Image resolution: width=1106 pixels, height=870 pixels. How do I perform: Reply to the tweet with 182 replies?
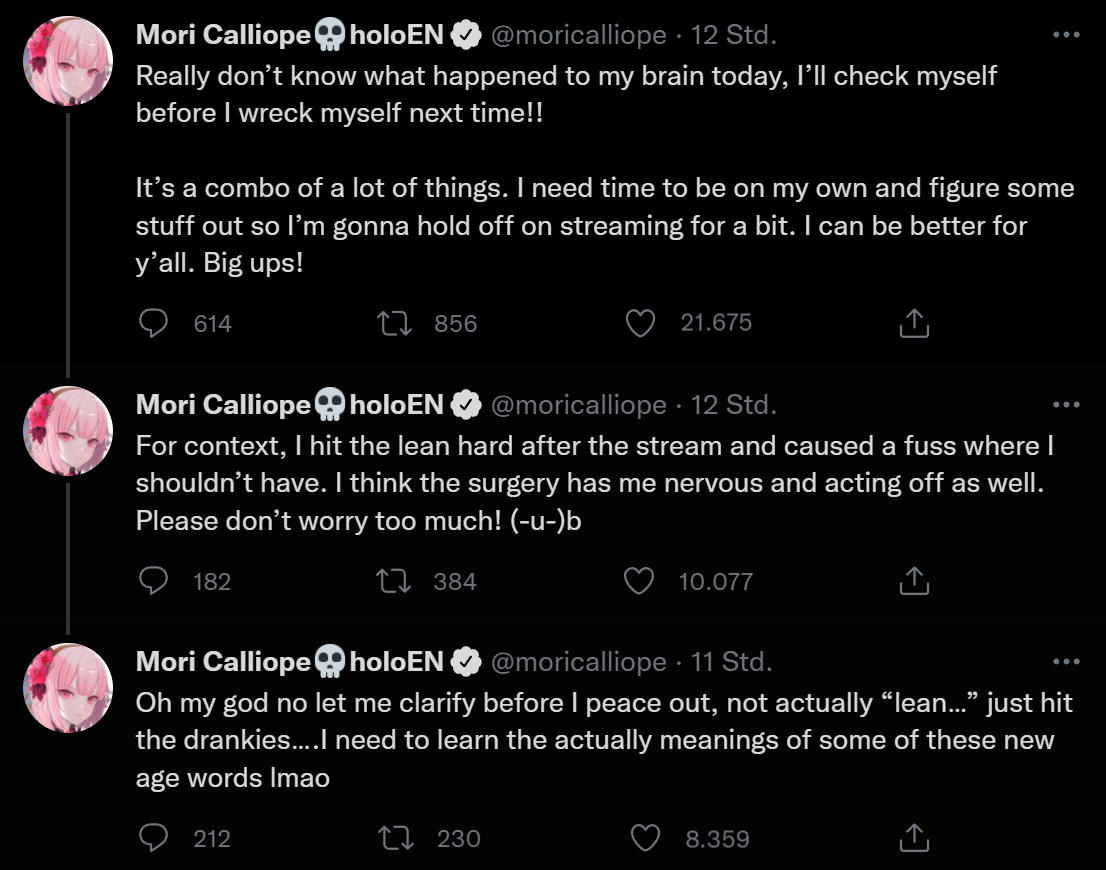point(153,581)
